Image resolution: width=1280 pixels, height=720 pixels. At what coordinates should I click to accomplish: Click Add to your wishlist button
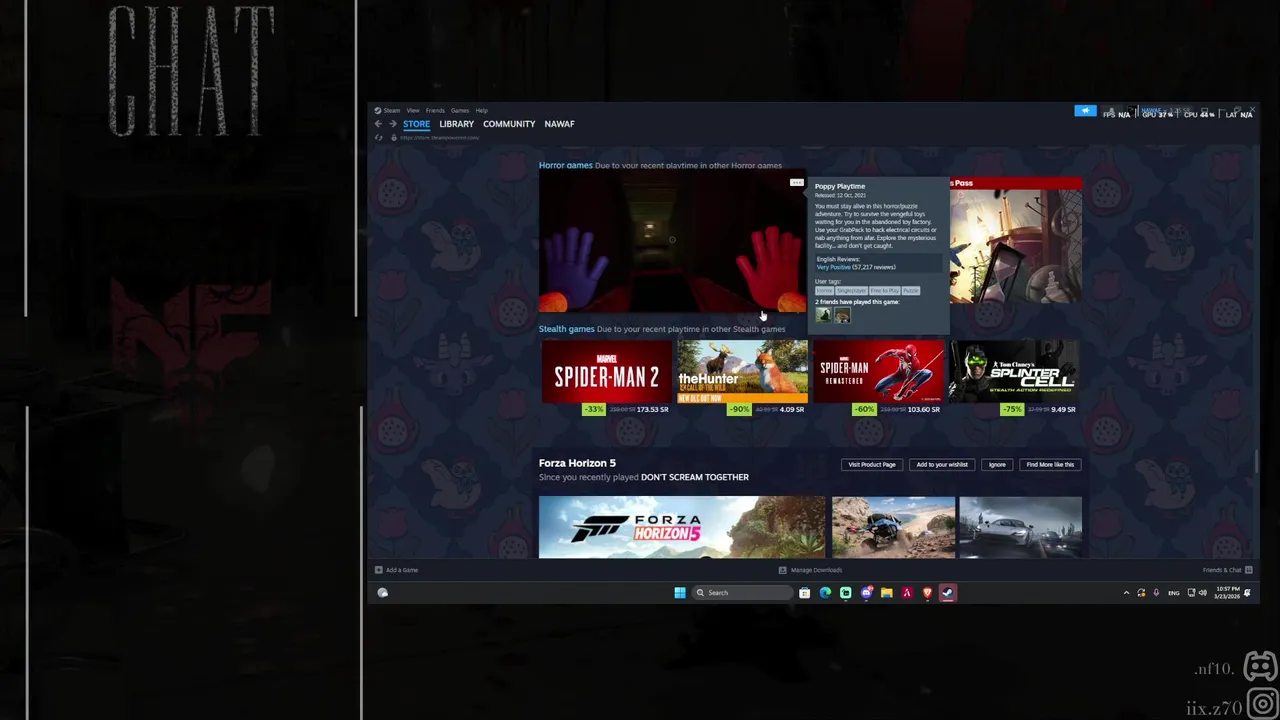click(942, 464)
